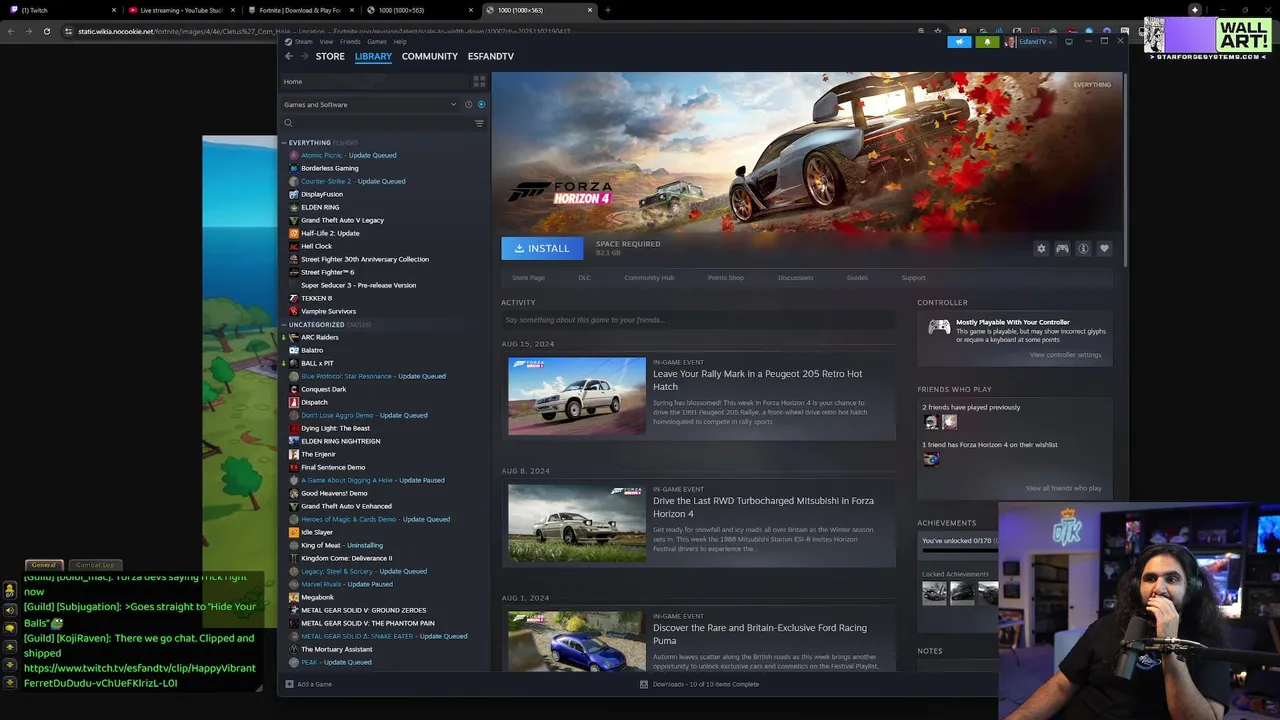The width and height of the screenshot is (1280, 720).
Task: Open Steam announcements megaphone icon
Action: [x=959, y=42]
